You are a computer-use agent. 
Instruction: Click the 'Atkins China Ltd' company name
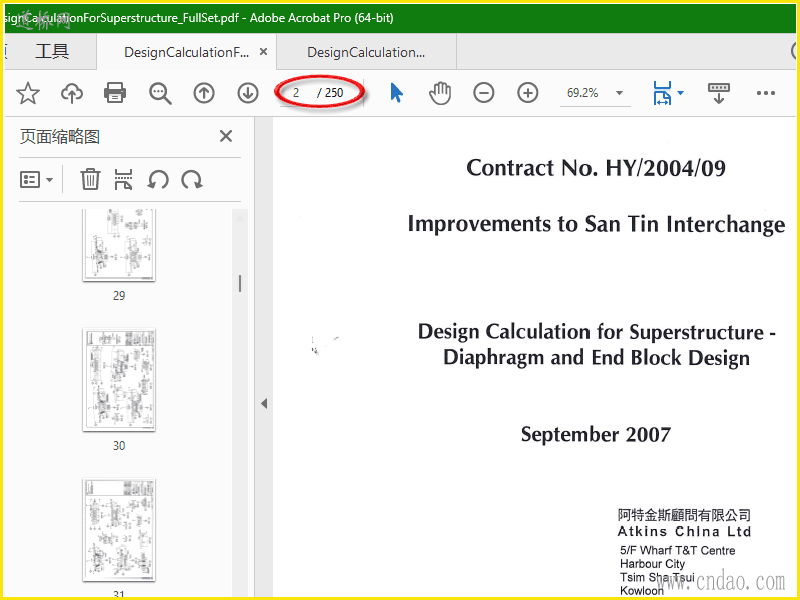pyautogui.click(x=684, y=531)
